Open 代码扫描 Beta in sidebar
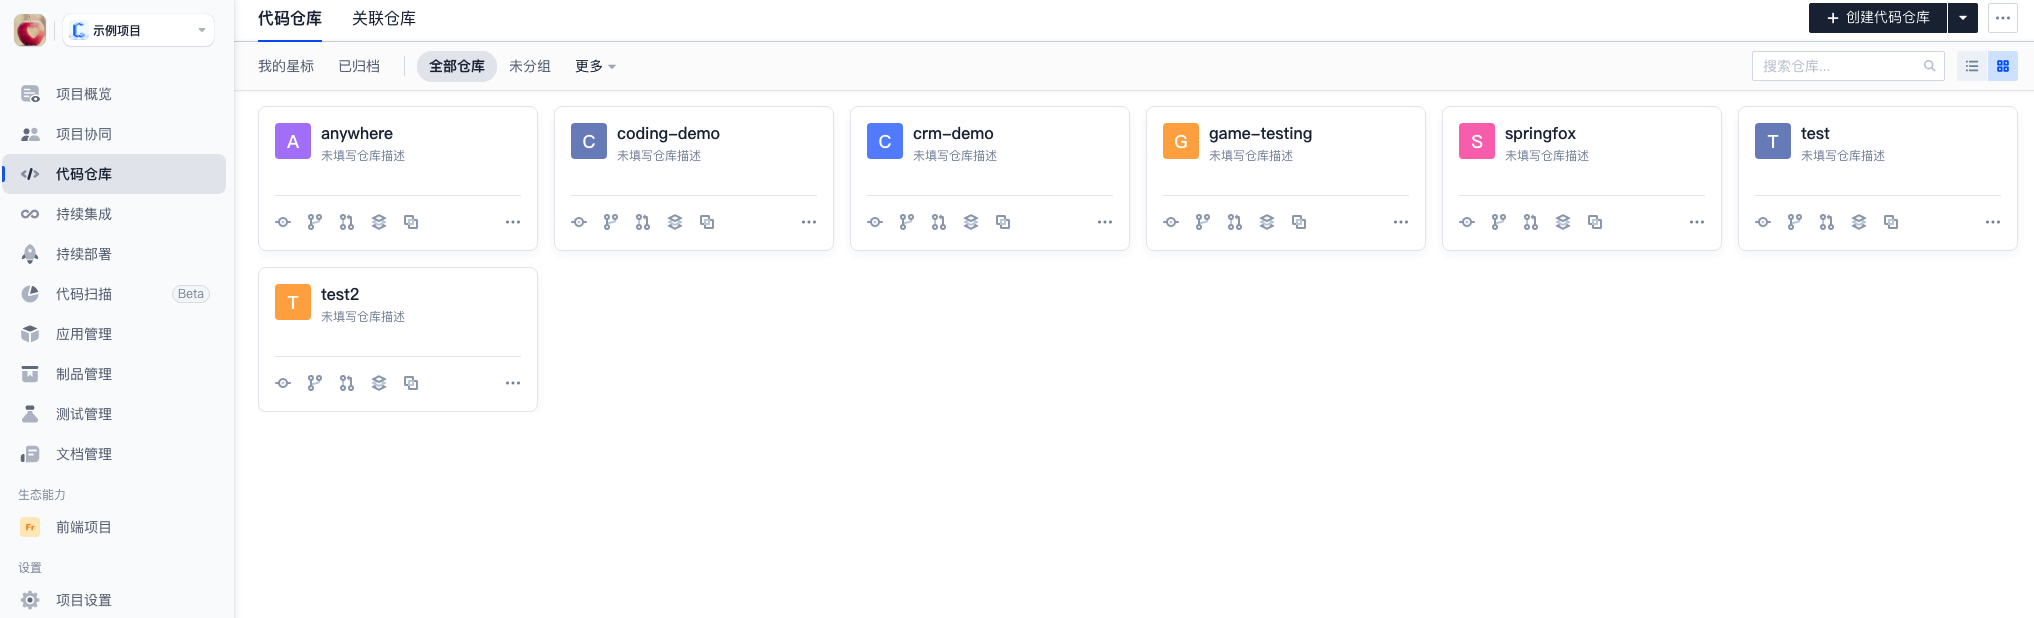This screenshot has height=618, width=2034. [114, 294]
